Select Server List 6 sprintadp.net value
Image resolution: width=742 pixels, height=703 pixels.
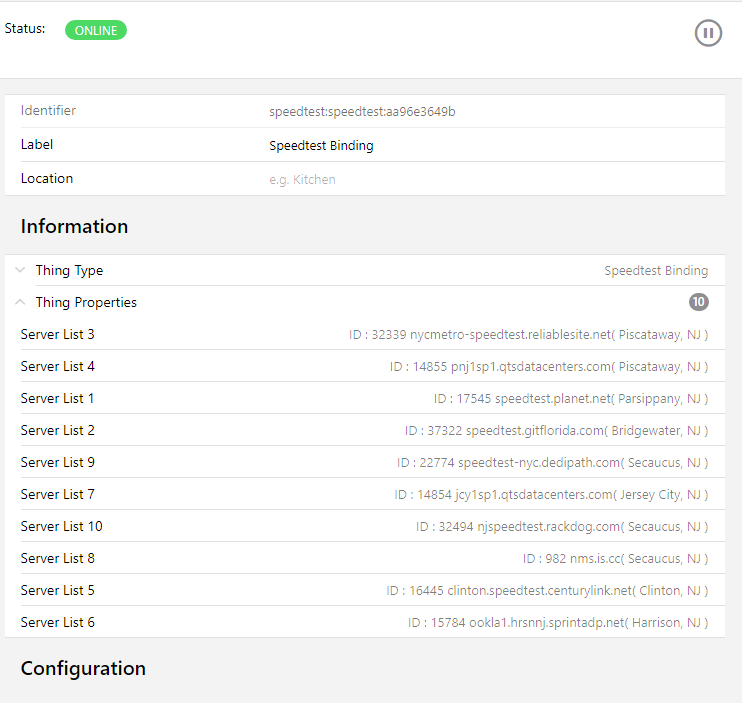click(x=557, y=622)
